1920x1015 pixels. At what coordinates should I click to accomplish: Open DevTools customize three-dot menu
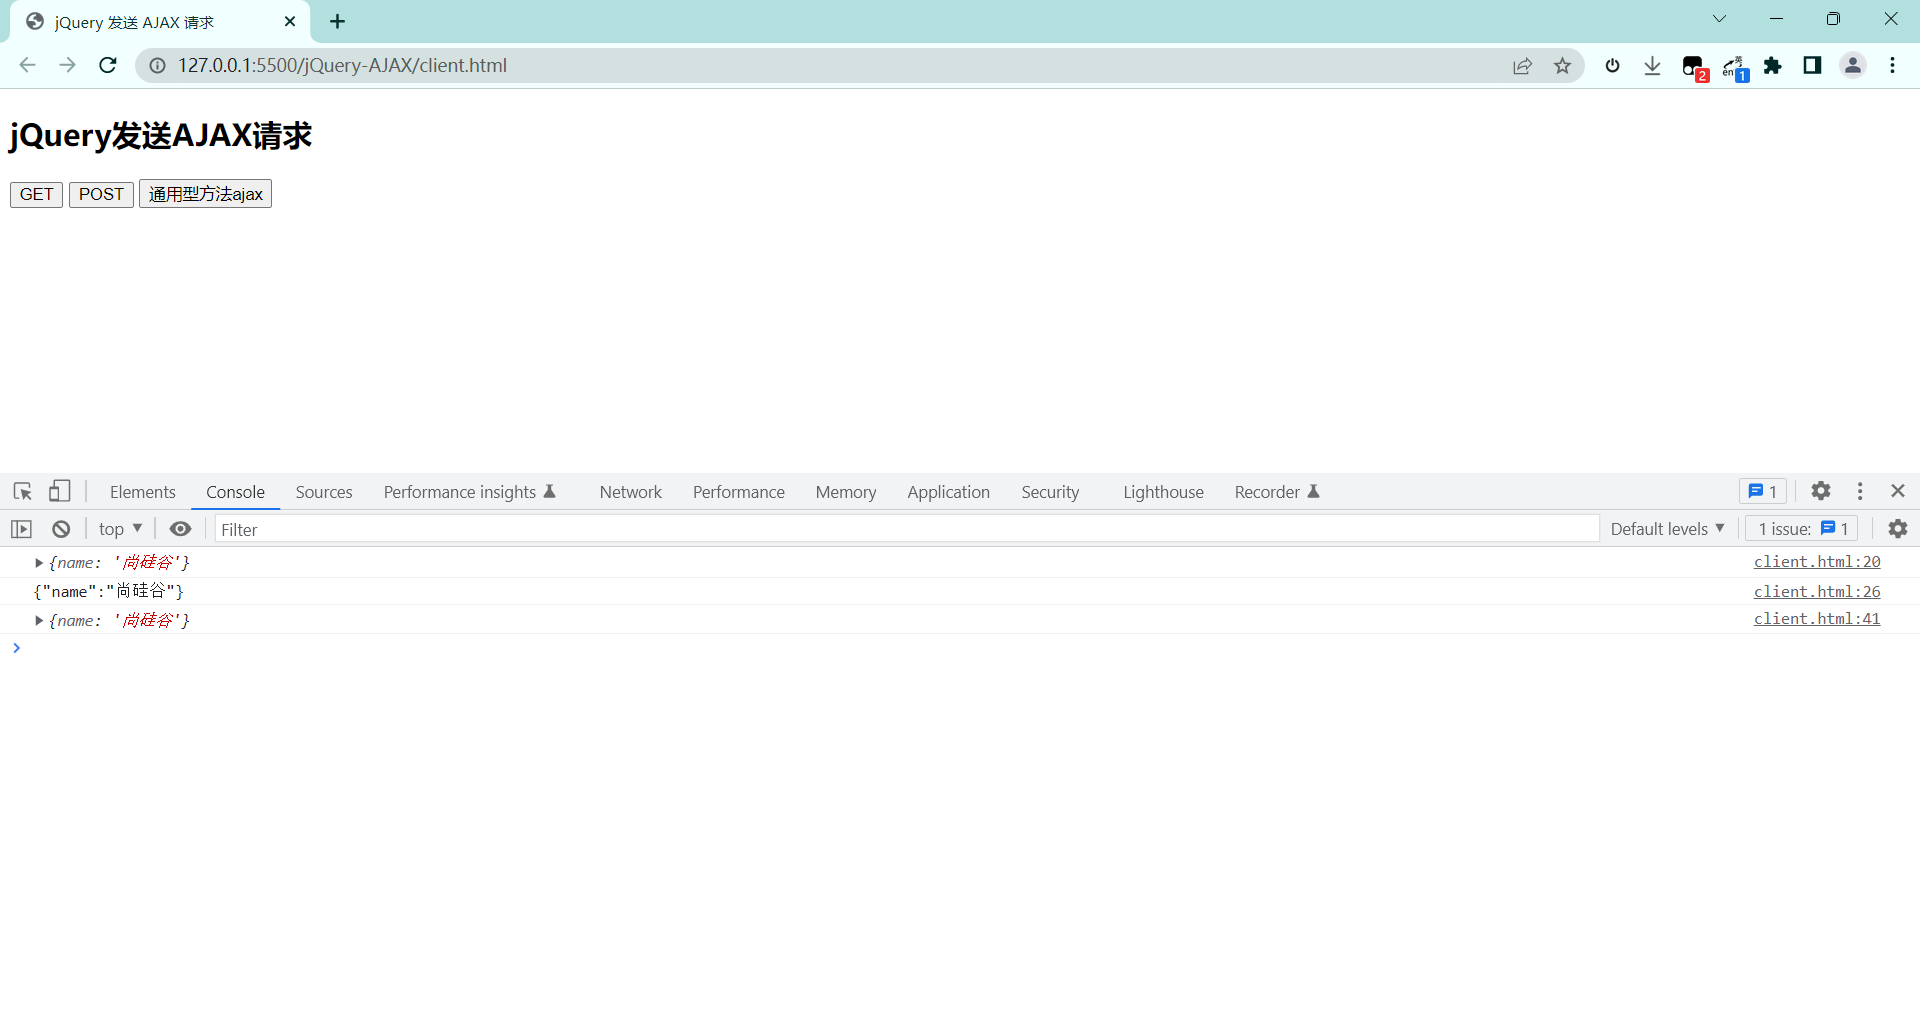click(x=1860, y=491)
